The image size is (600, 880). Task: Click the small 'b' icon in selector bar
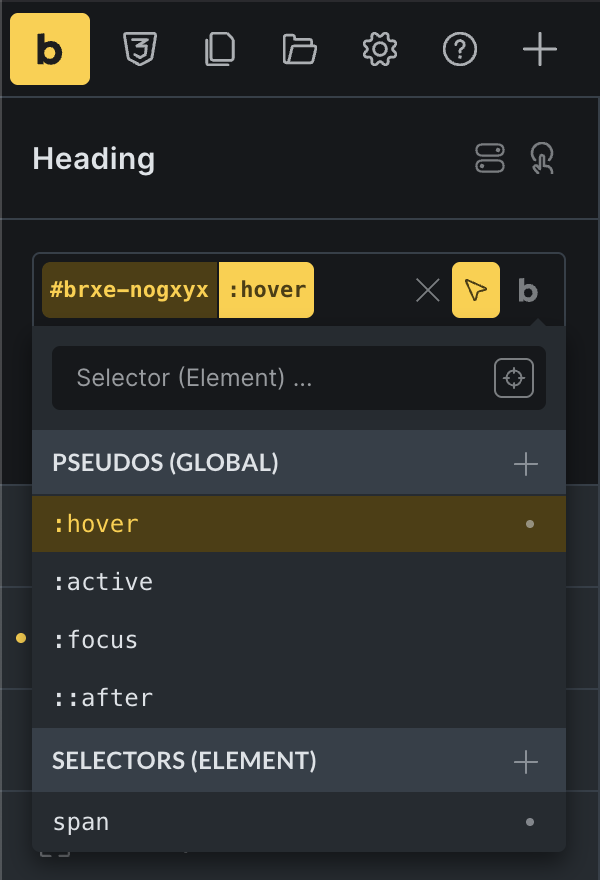click(528, 291)
